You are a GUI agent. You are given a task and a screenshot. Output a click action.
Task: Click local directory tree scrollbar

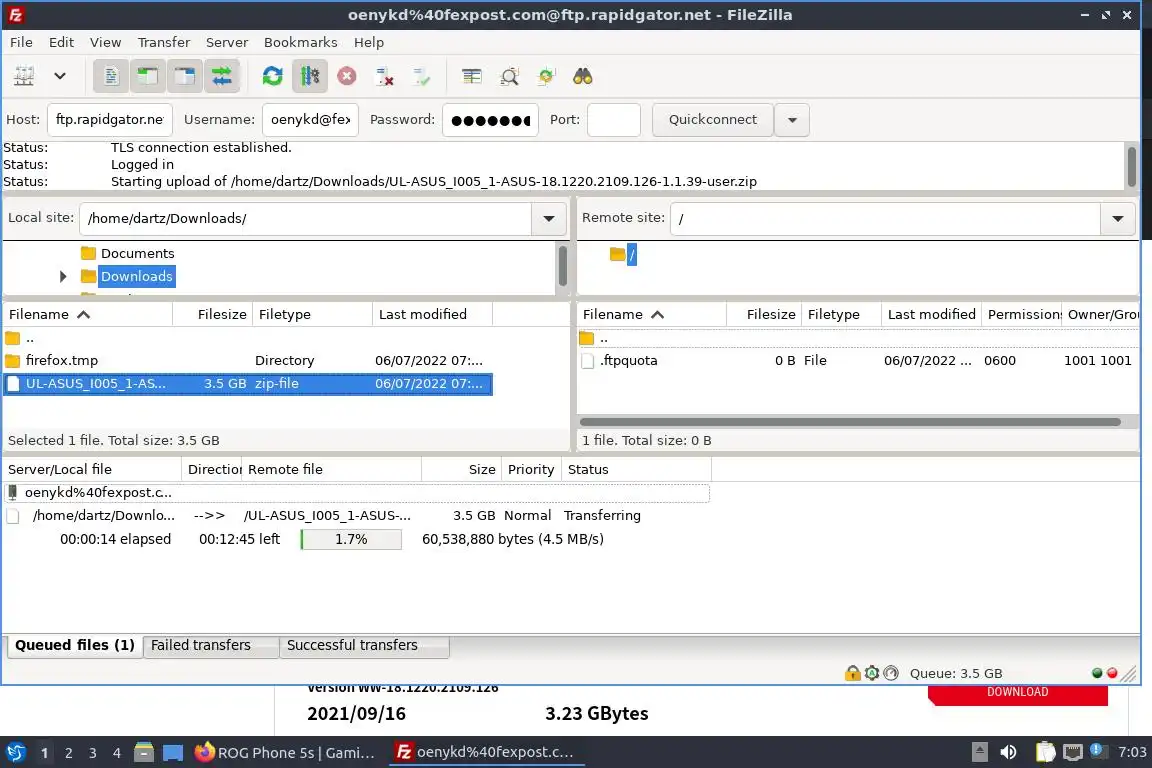click(563, 267)
